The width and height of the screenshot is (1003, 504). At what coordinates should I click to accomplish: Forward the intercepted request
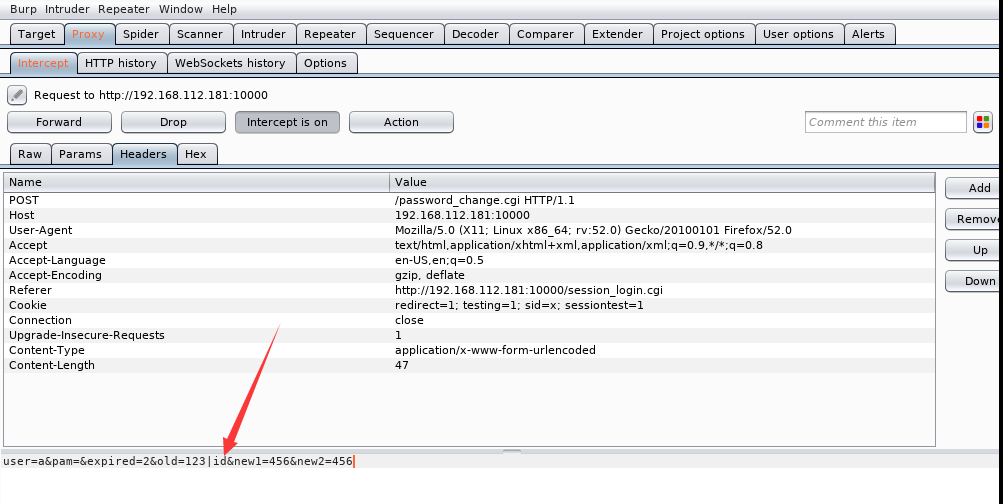[x=59, y=122]
